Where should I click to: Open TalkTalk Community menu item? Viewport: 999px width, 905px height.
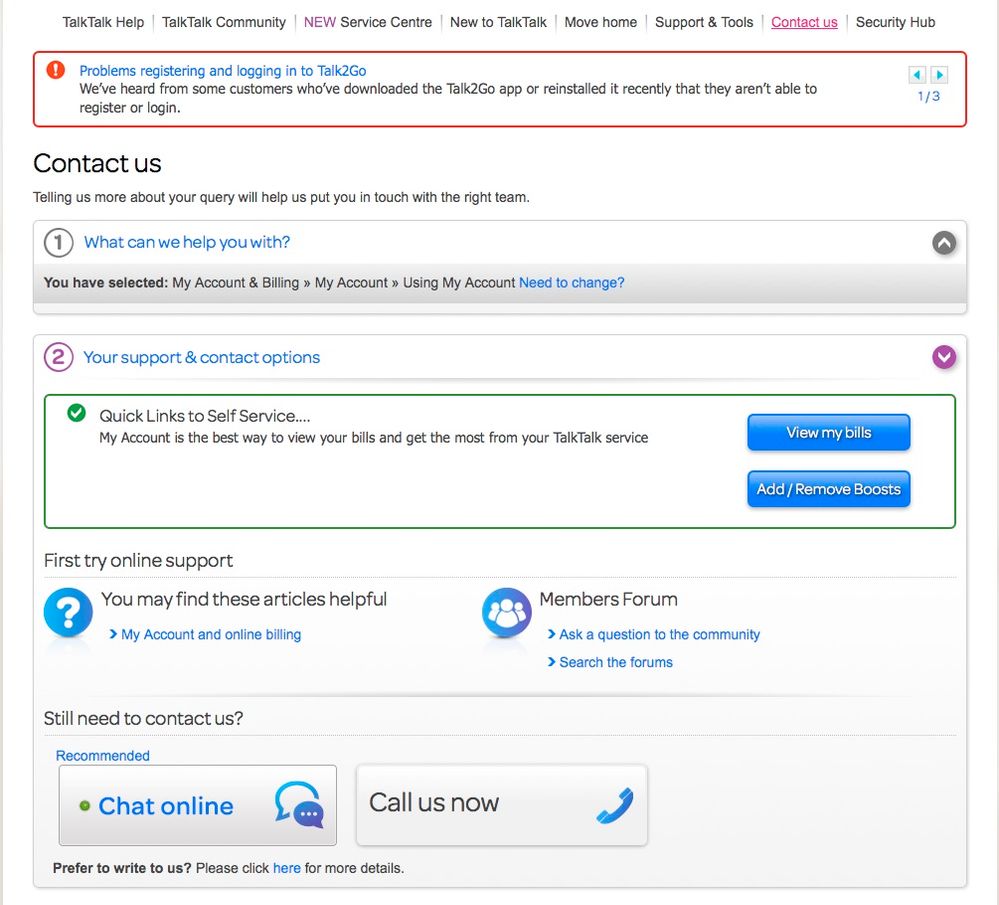pyautogui.click(x=224, y=22)
